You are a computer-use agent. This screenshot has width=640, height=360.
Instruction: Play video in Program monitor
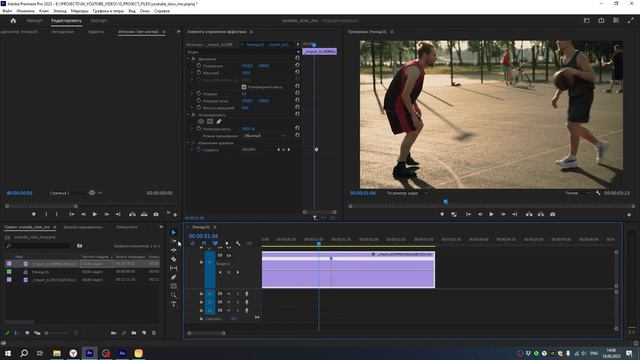491,214
